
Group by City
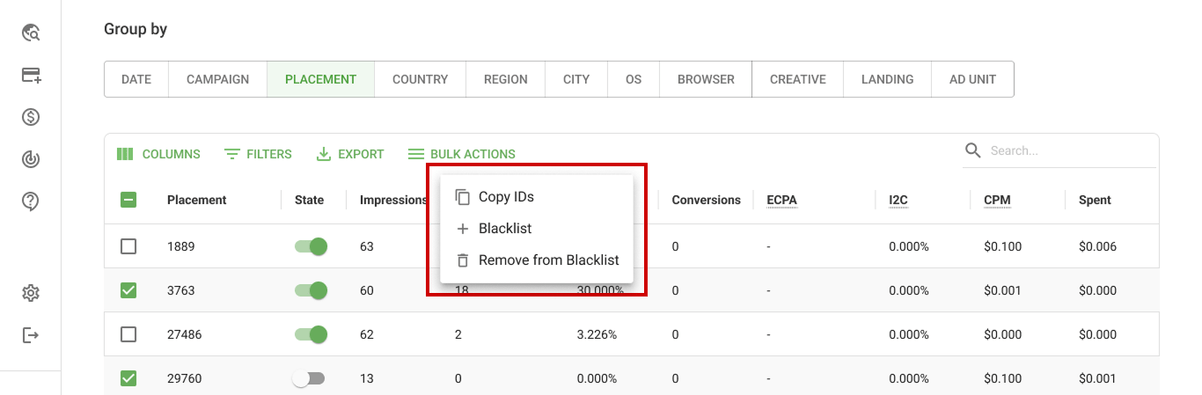coord(576,79)
